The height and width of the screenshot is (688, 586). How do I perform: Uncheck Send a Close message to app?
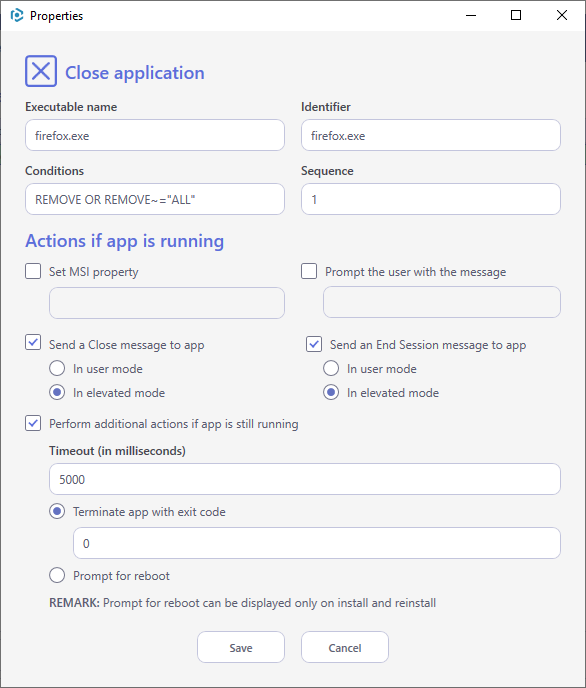tap(33, 342)
